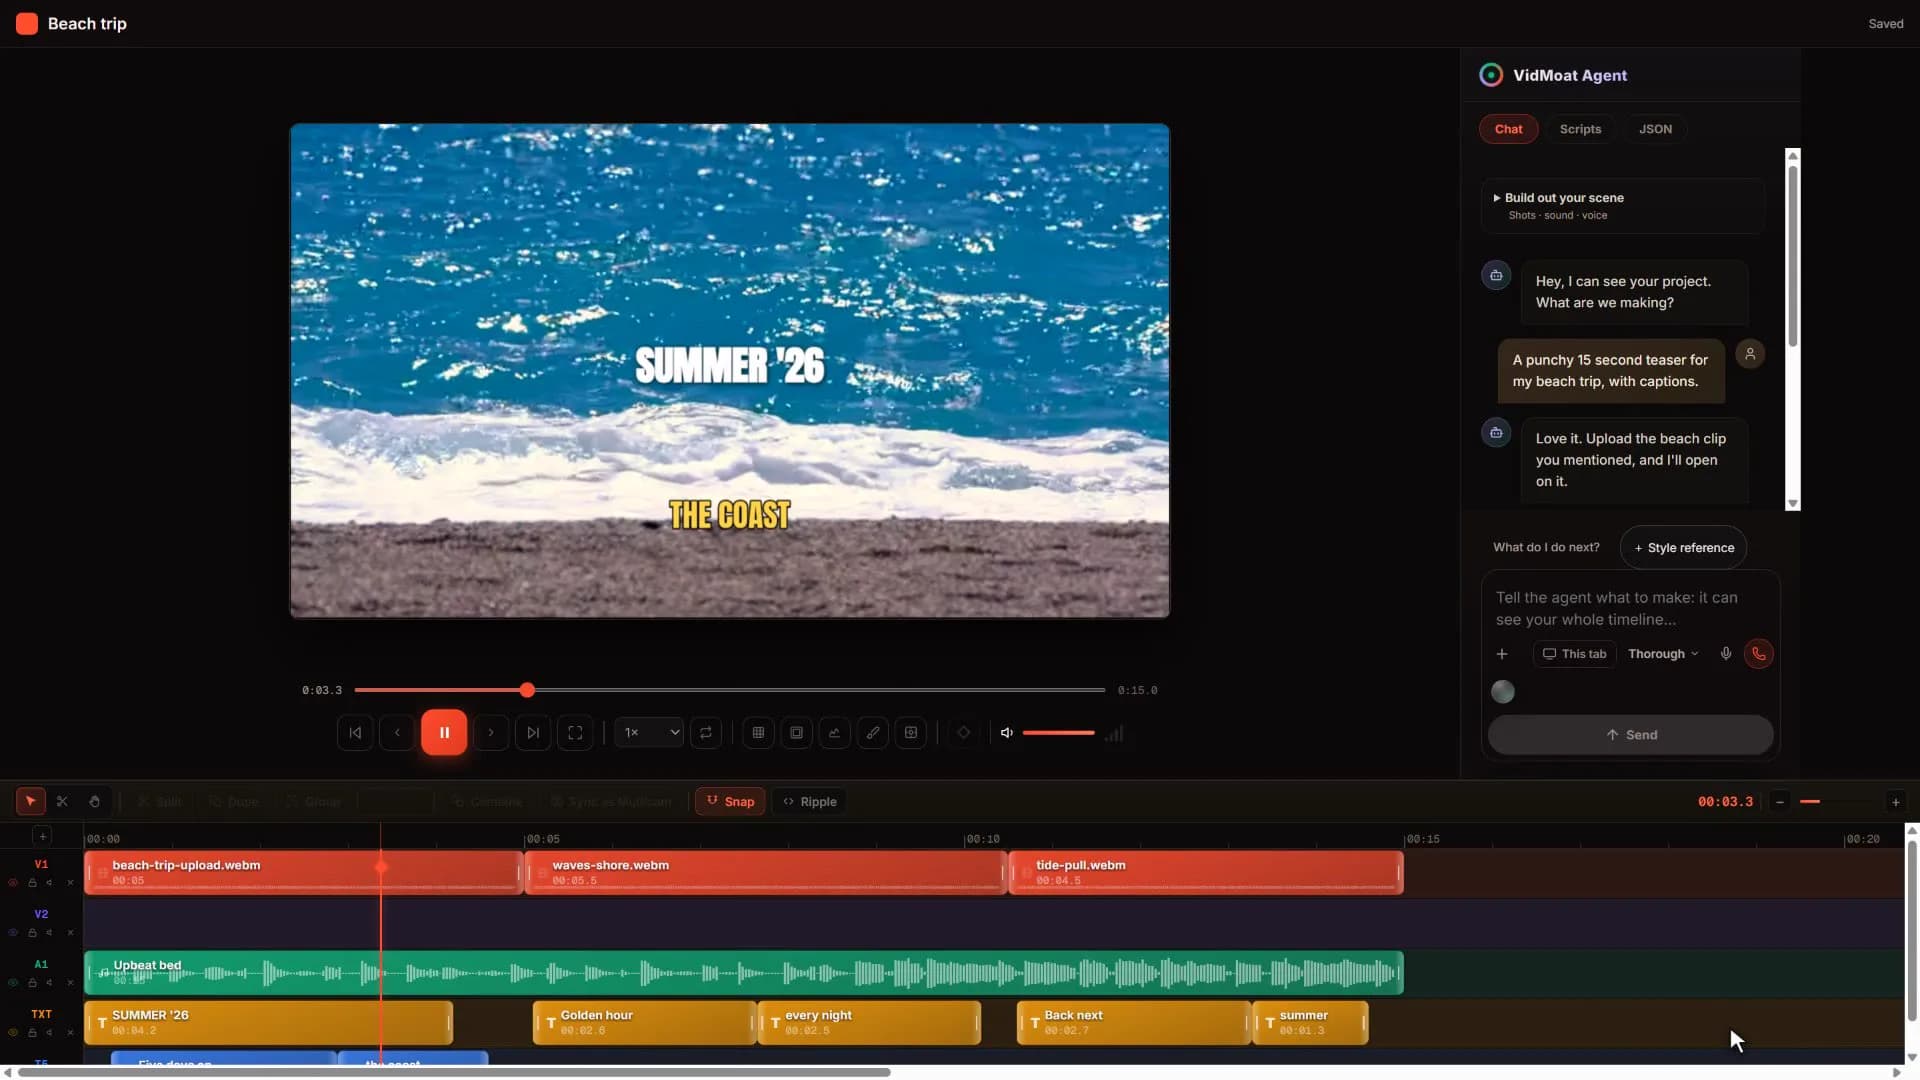Jump to start of timeline

(x=355, y=732)
